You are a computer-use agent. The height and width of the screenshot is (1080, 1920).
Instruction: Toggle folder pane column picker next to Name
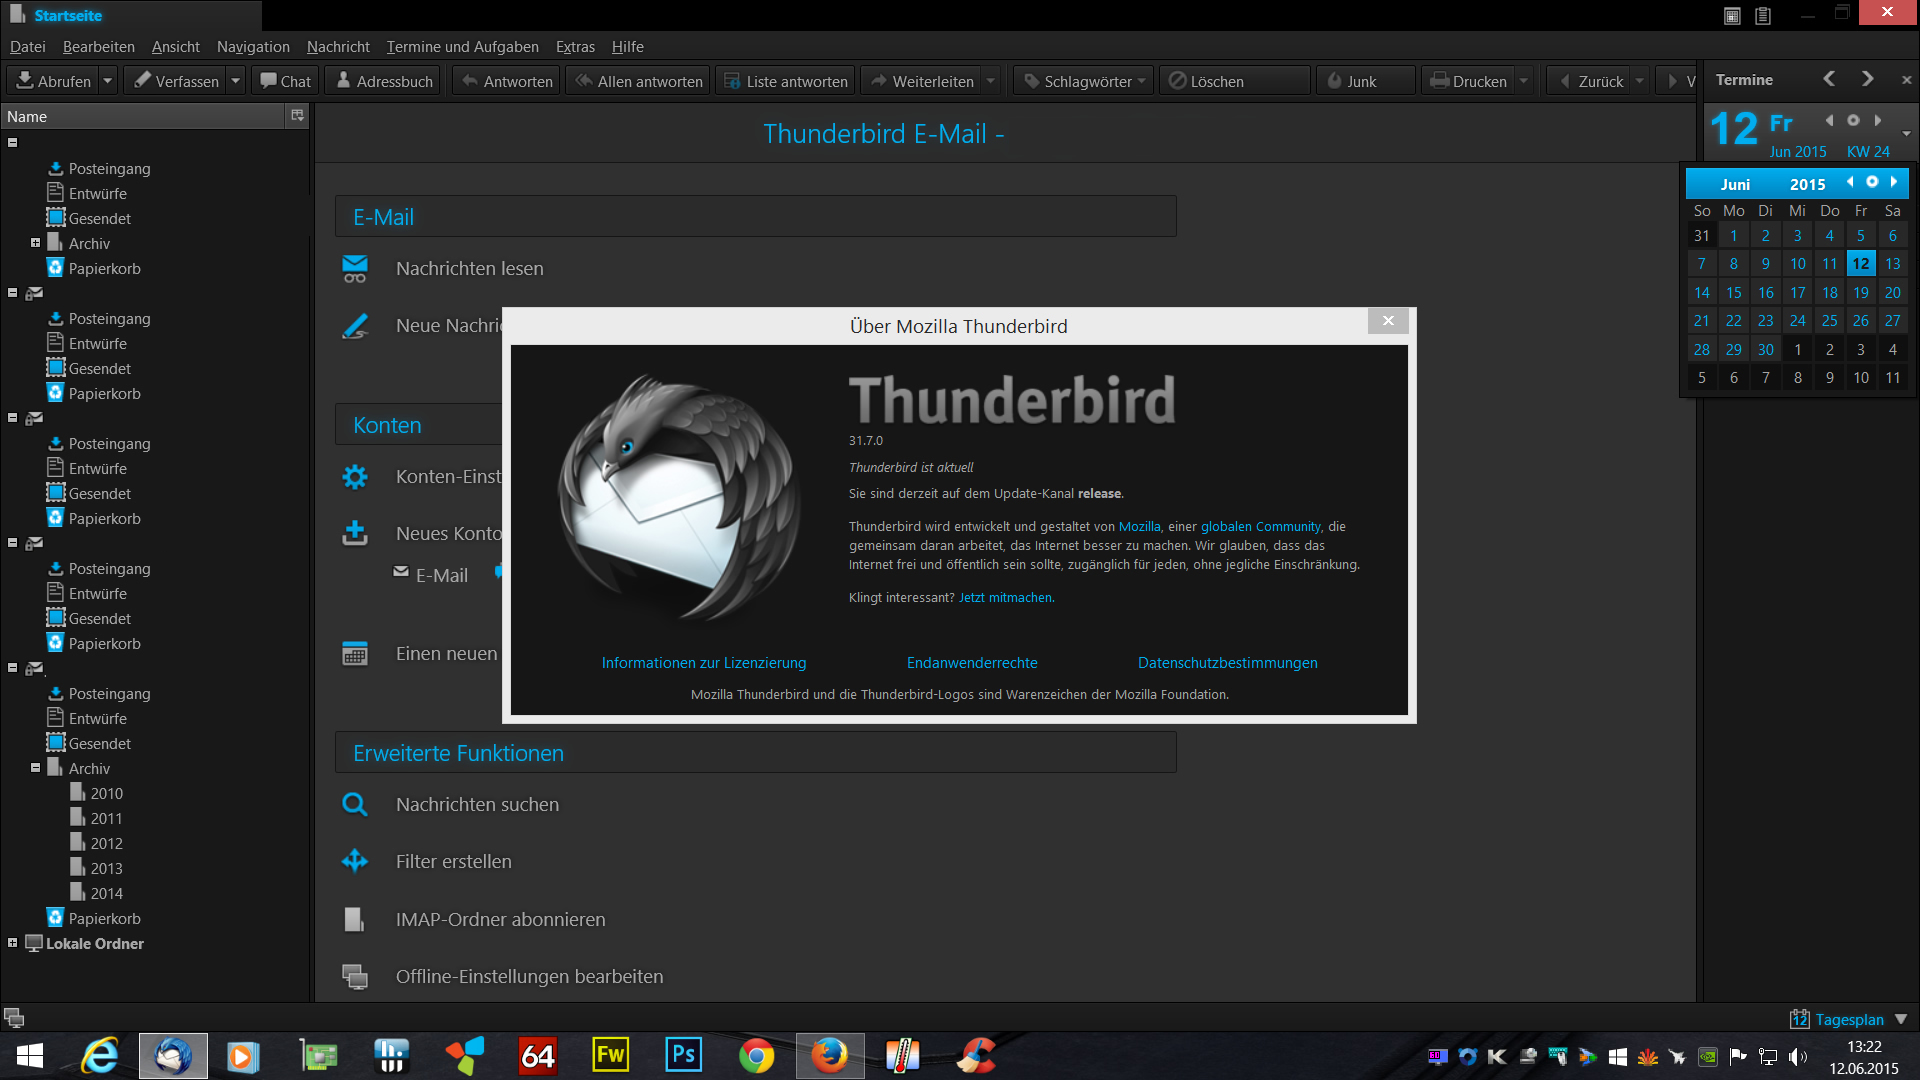297,116
